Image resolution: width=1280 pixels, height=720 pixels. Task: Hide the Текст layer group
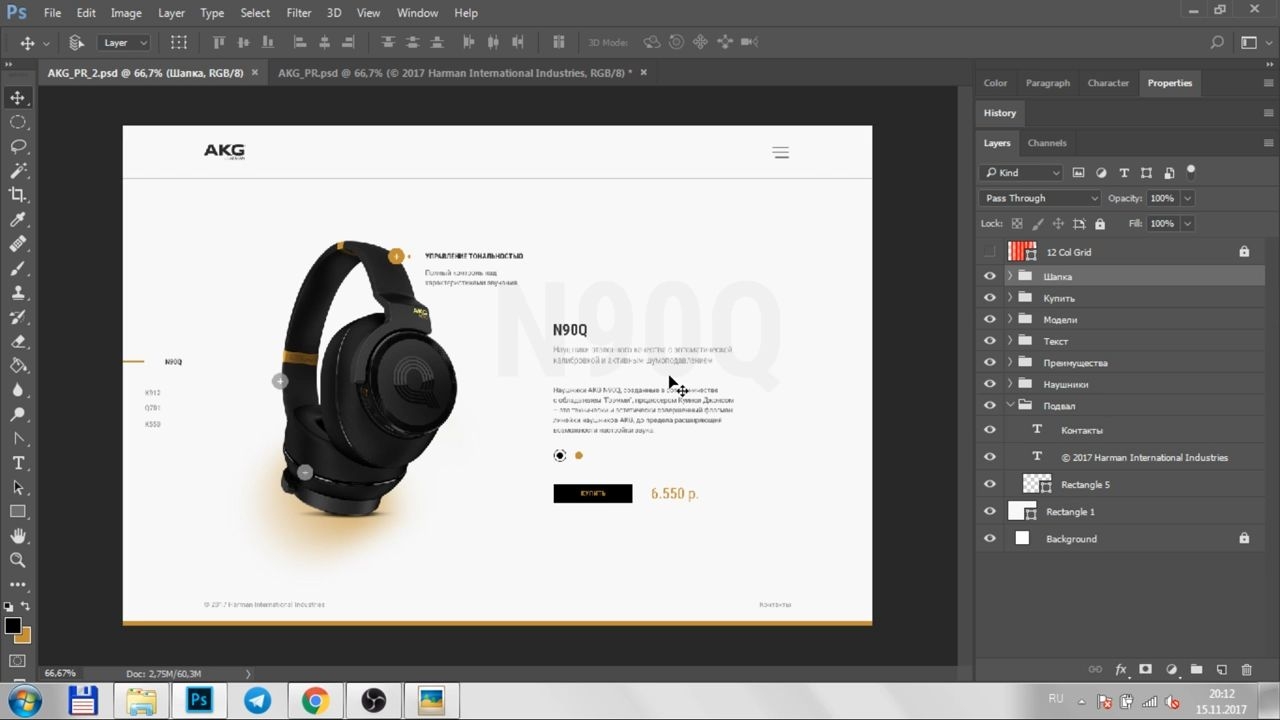tap(990, 341)
